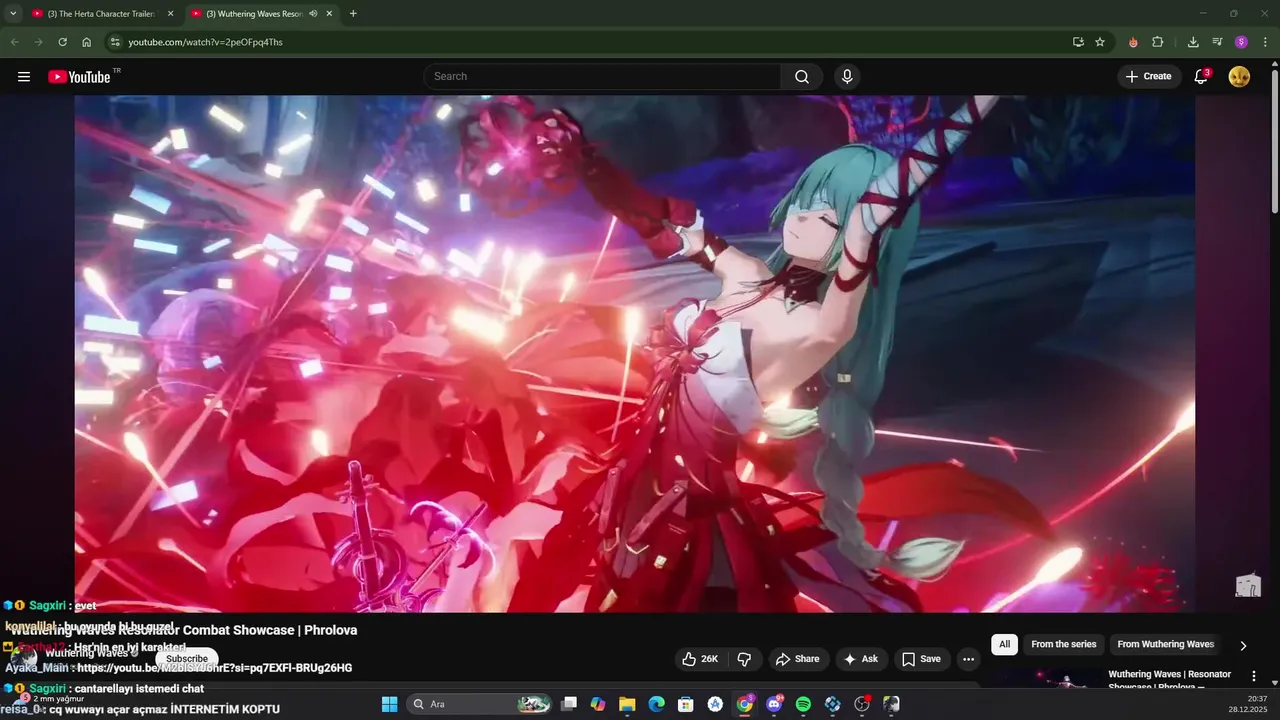Screen dimensions: 1280x720
Task: Click the YouTube search magnifier button
Action: 802,76
